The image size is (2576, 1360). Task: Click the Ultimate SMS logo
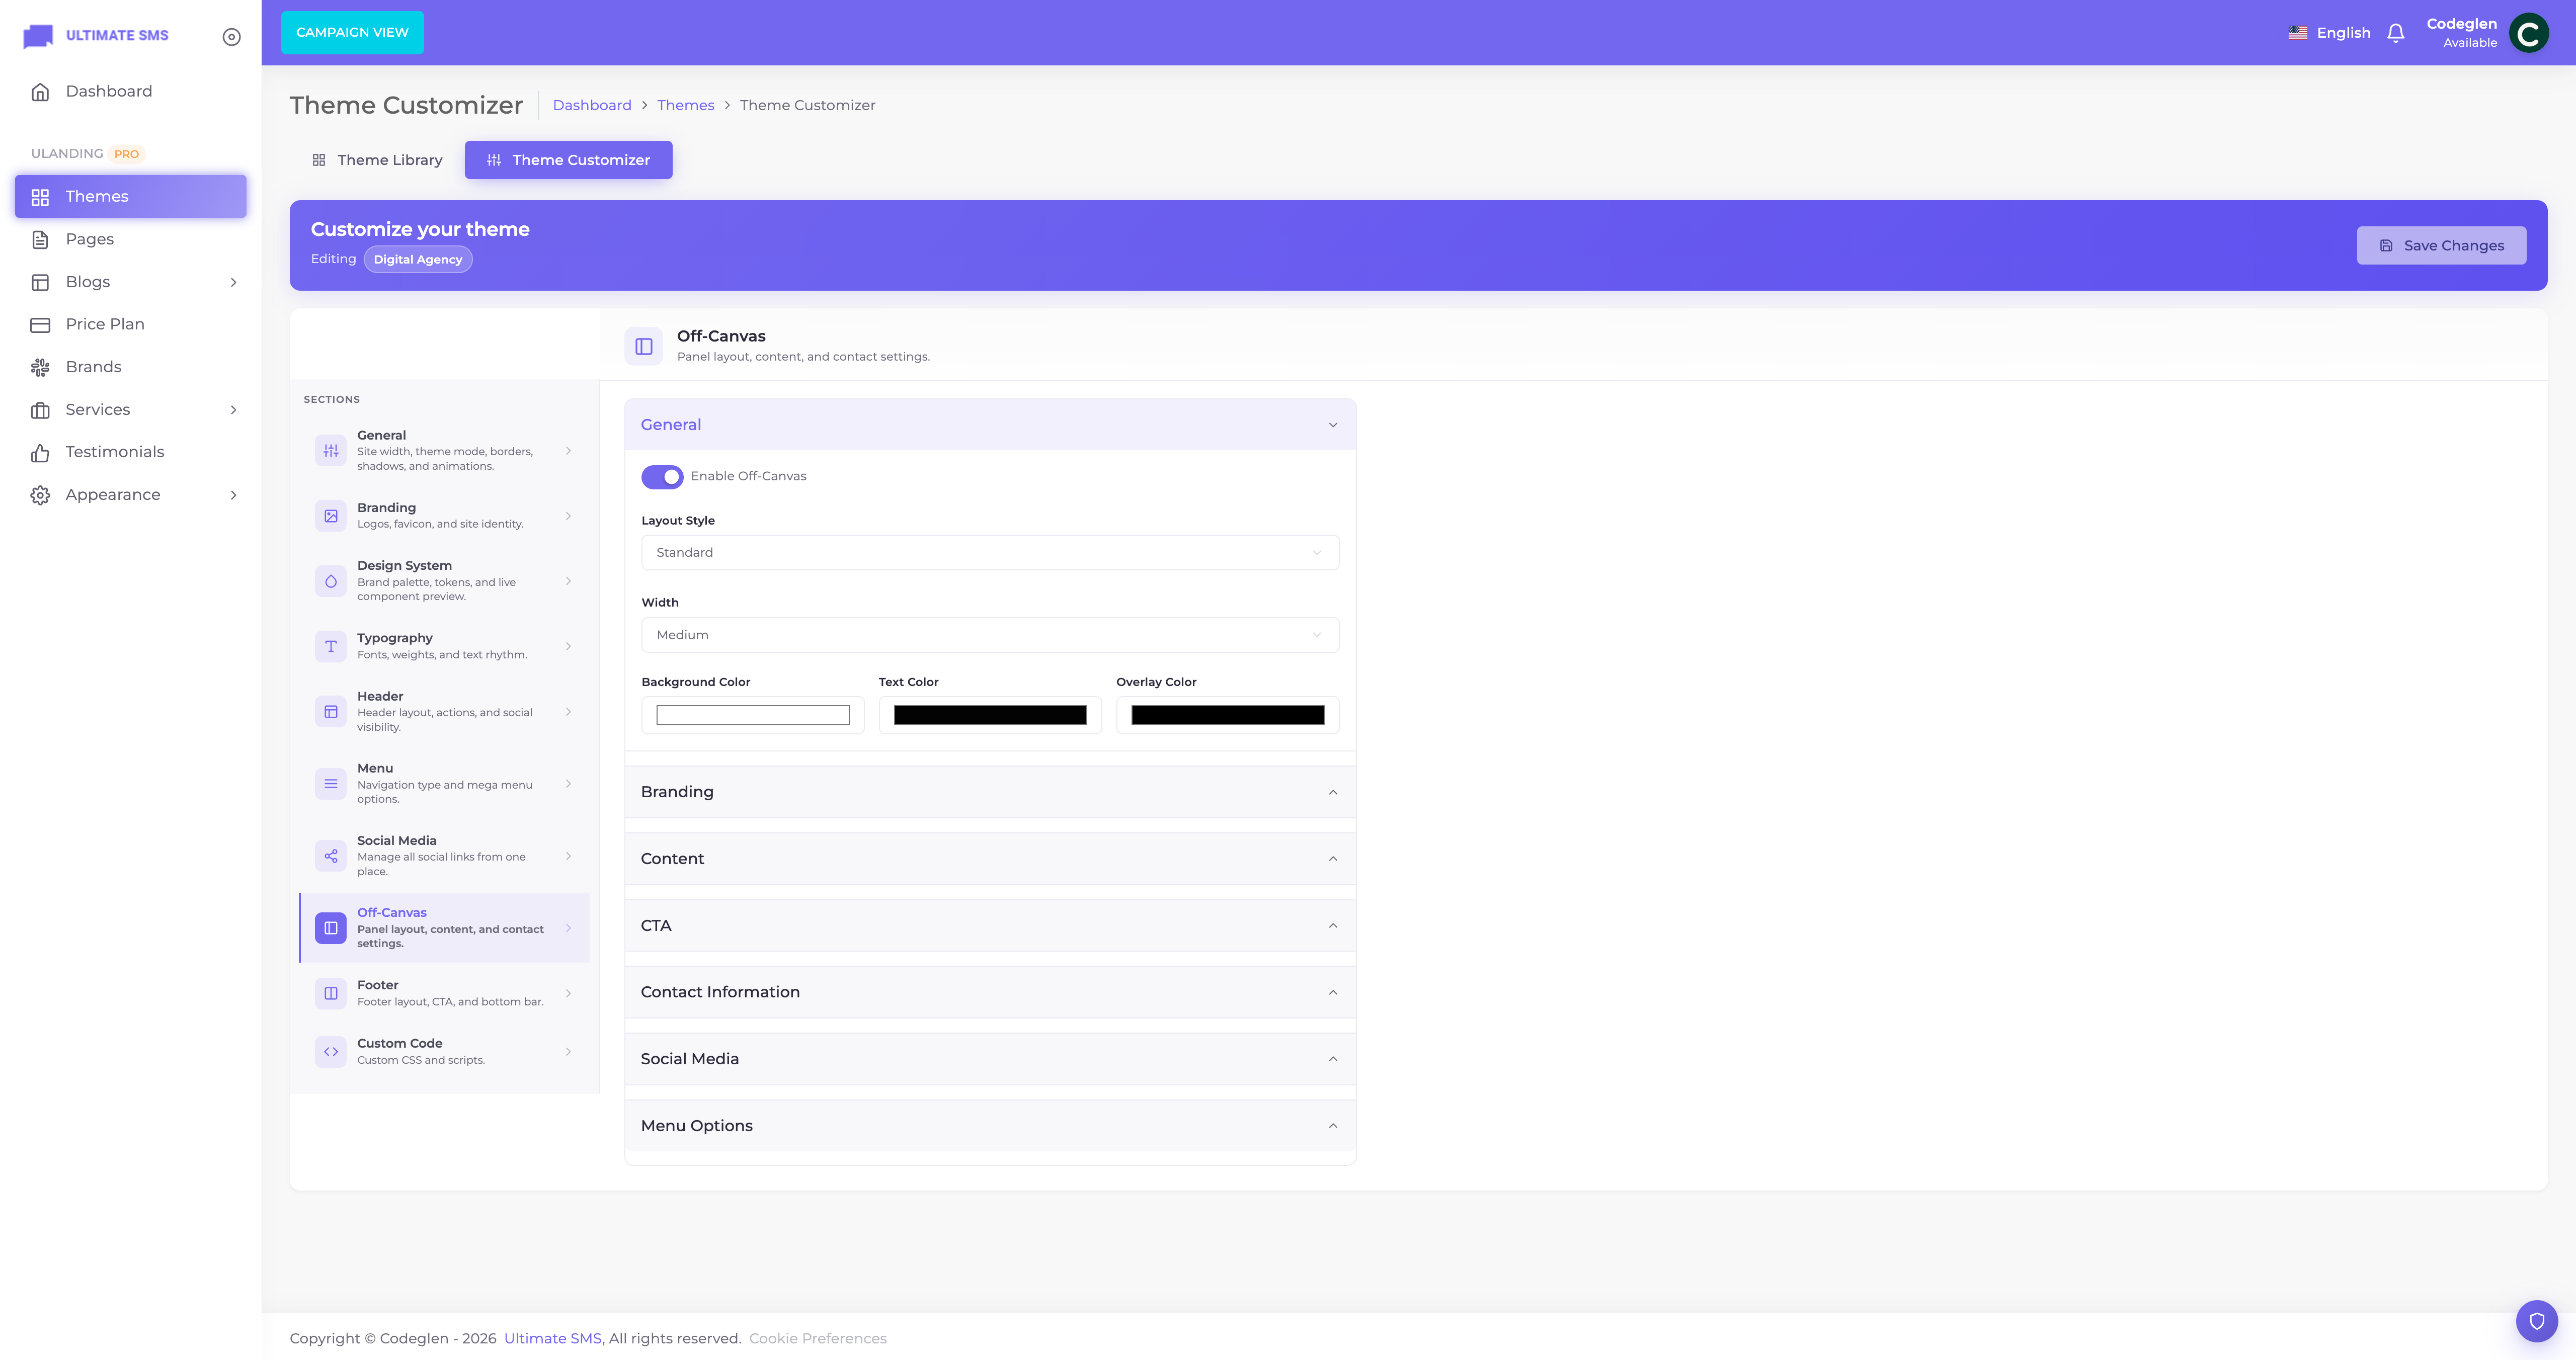pyautogui.click(x=96, y=36)
